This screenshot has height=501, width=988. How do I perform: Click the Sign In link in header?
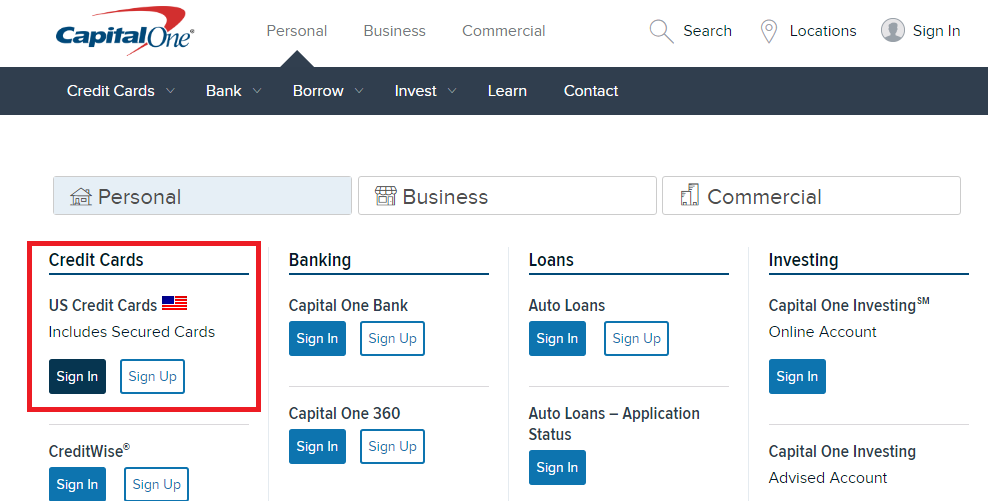(x=936, y=31)
